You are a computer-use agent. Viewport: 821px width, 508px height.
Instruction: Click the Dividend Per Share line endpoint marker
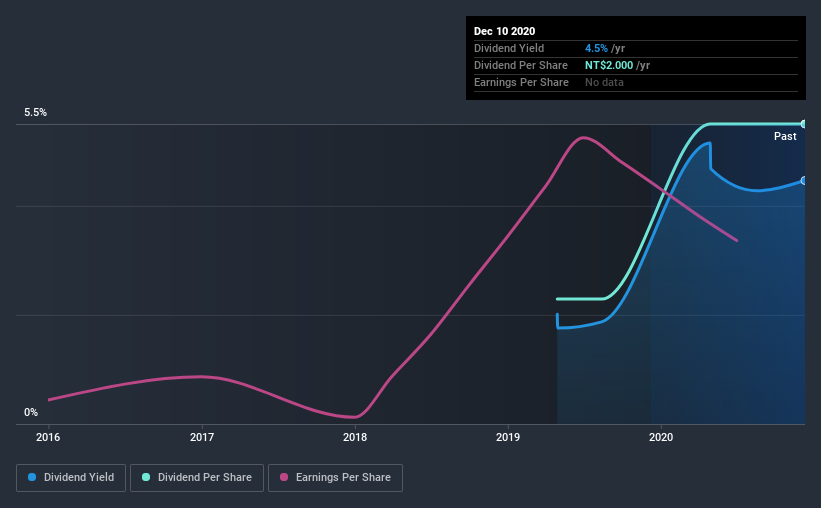tap(804, 124)
